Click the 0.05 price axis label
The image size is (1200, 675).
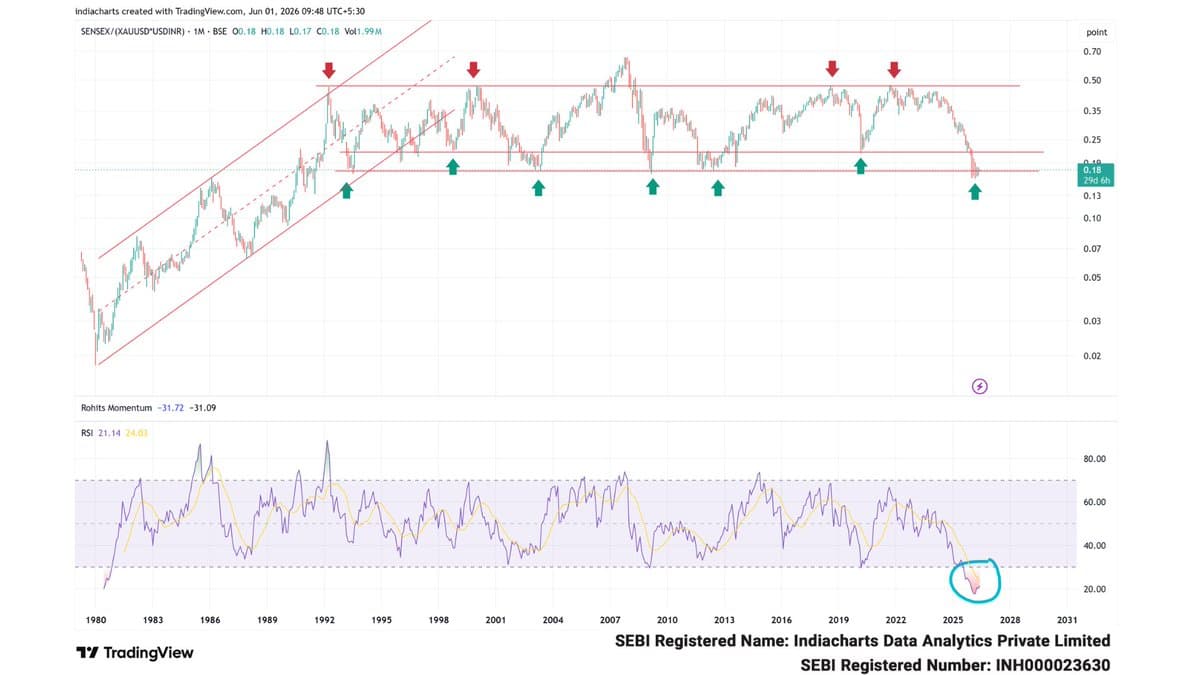(x=1092, y=277)
